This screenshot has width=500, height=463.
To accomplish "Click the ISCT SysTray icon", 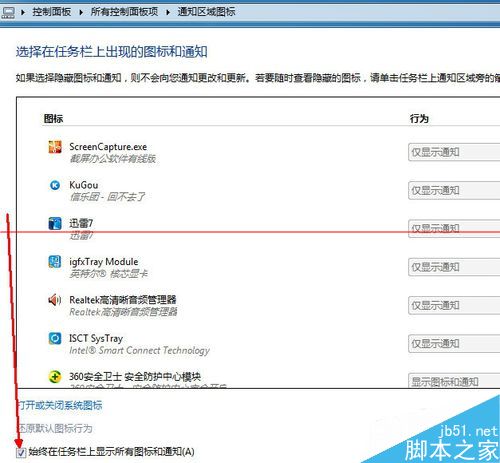I will point(55,338).
